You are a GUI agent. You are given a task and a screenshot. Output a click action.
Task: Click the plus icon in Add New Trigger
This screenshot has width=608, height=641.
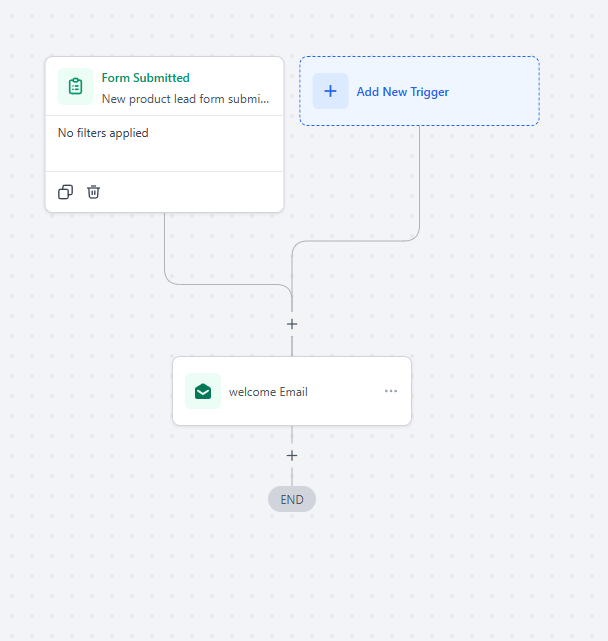pyautogui.click(x=331, y=91)
